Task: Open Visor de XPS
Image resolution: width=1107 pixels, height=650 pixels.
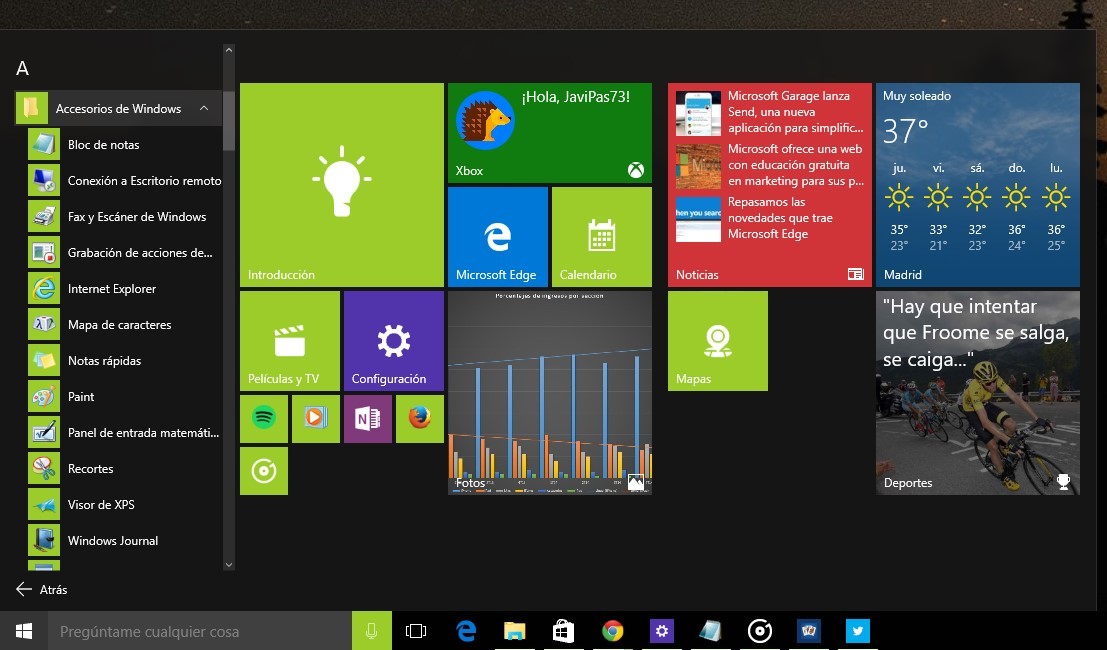Action: 125,505
